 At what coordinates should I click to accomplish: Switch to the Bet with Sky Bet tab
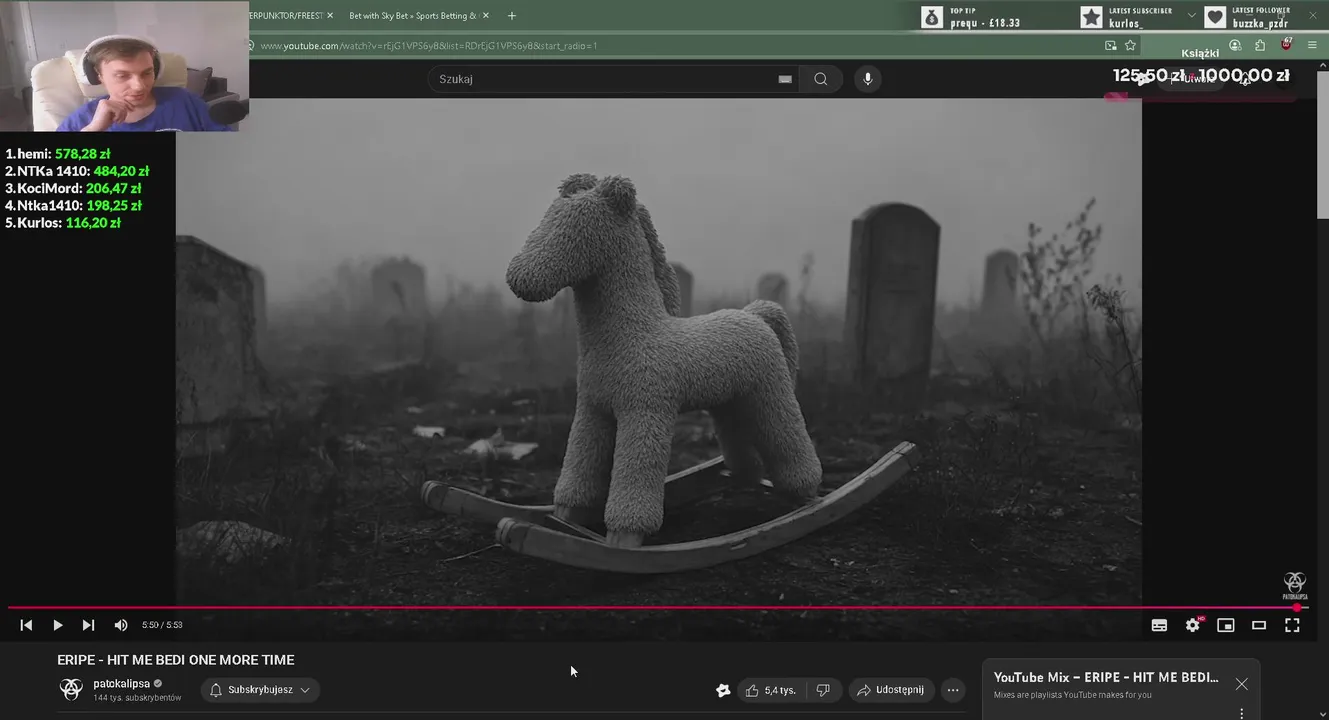tap(414, 16)
